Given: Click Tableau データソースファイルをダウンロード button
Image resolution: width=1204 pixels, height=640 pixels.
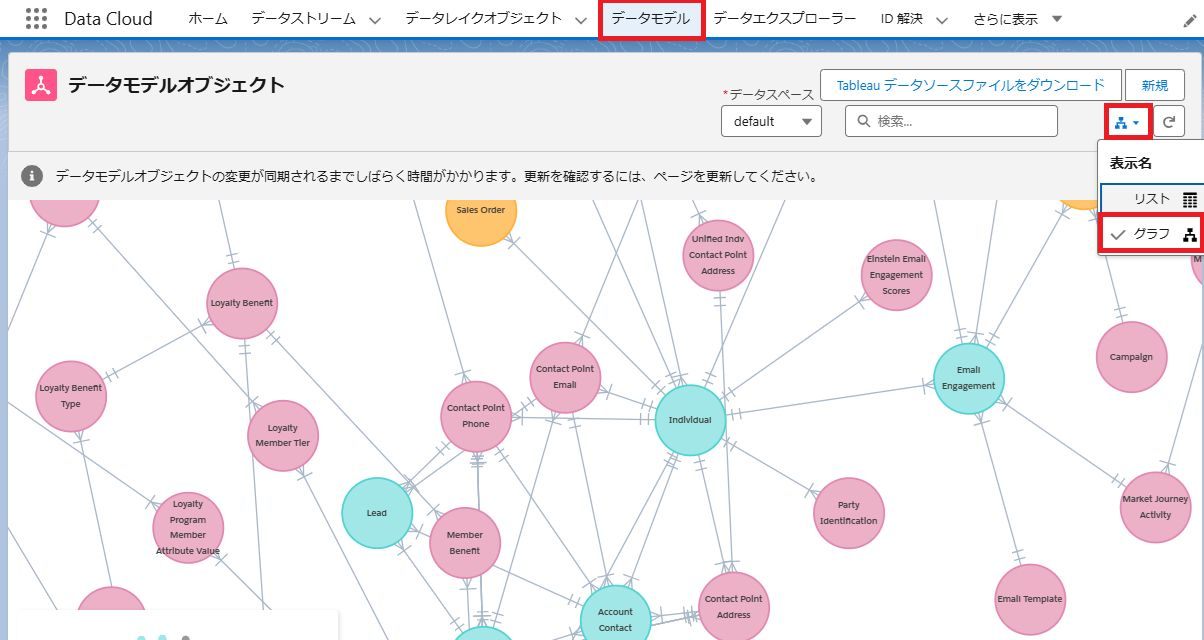Looking at the screenshot, I should pos(970,85).
